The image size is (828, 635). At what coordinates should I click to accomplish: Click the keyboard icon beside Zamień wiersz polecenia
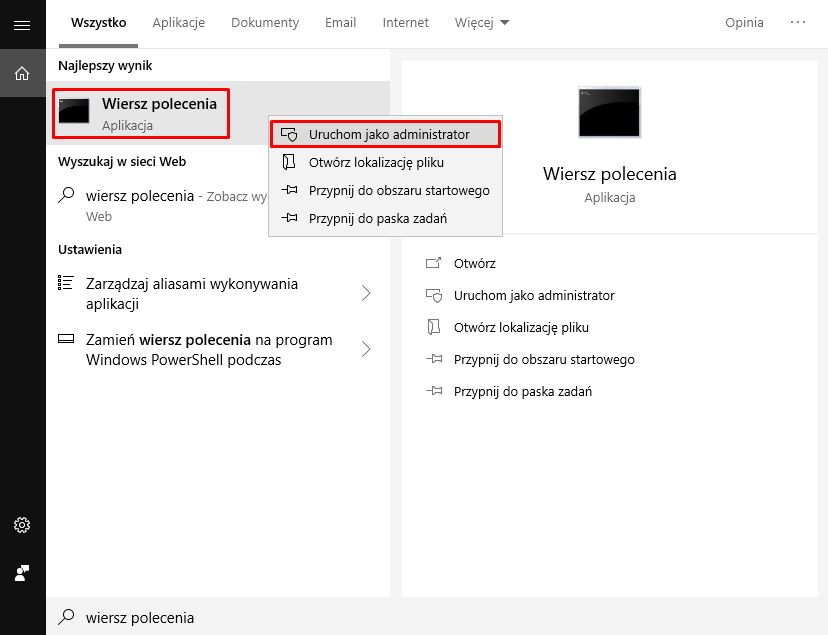tap(65, 338)
